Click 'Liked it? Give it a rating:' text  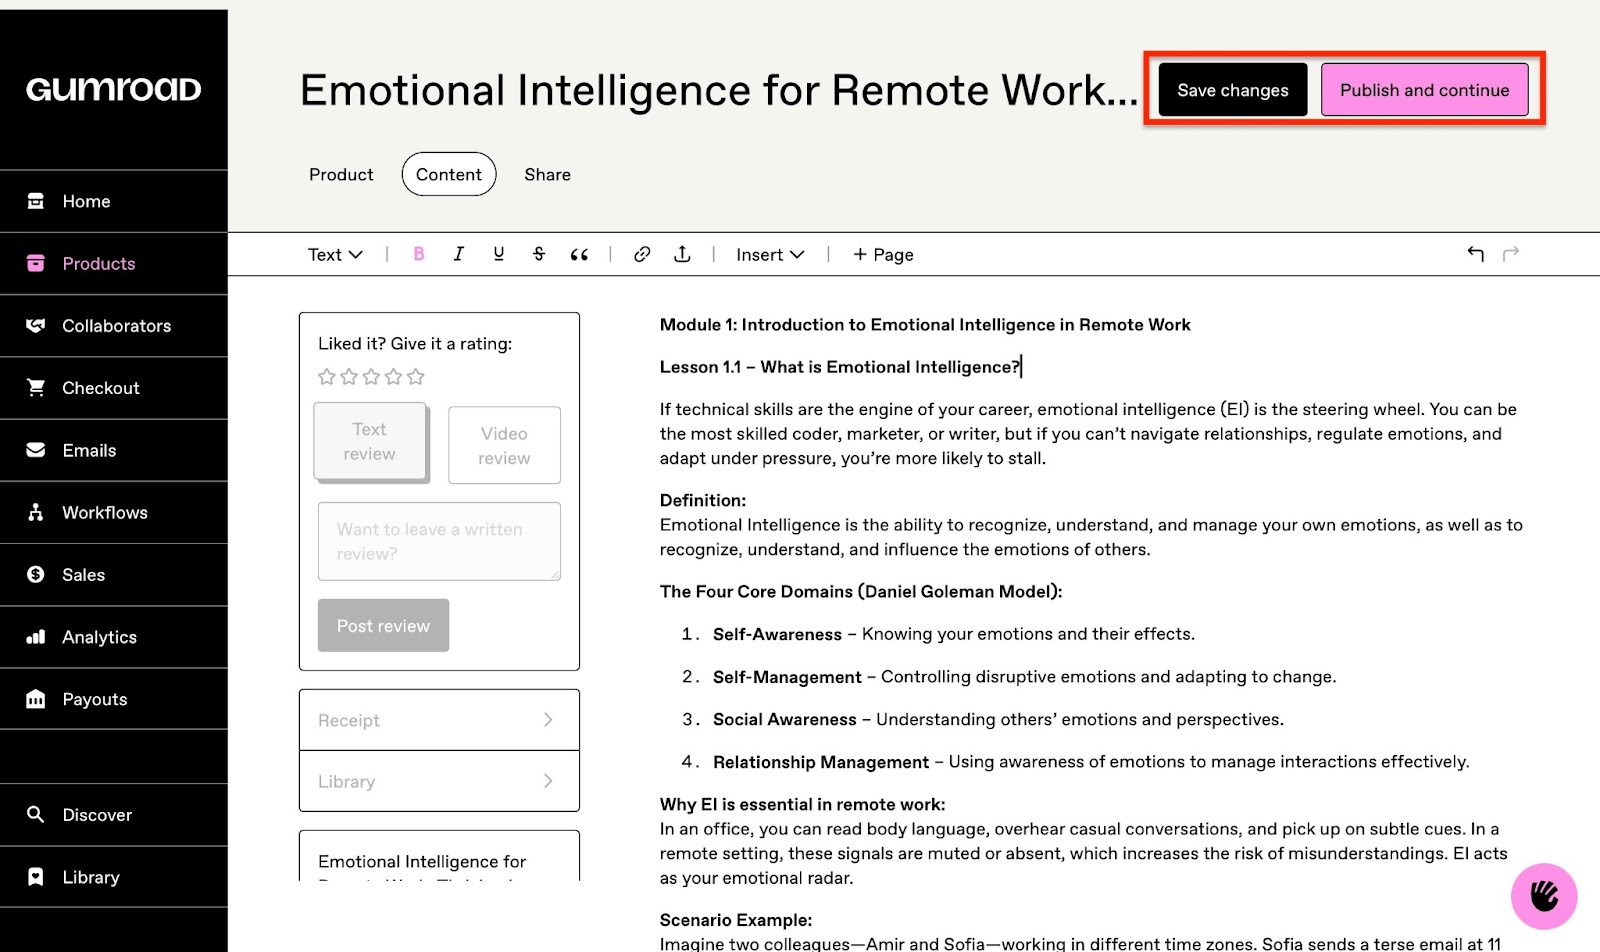(415, 343)
